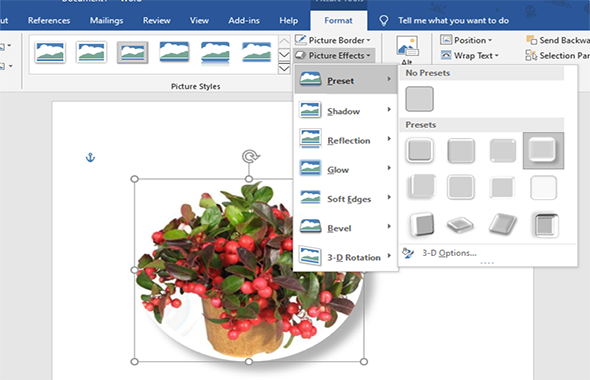This screenshot has width=590, height=380.
Task: Expand the Picture Styles gallery more arrow
Action: click(x=284, y=69)
